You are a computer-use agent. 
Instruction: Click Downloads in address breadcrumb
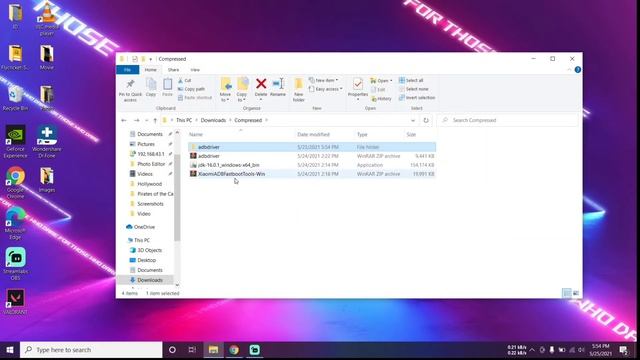[213, 120]
